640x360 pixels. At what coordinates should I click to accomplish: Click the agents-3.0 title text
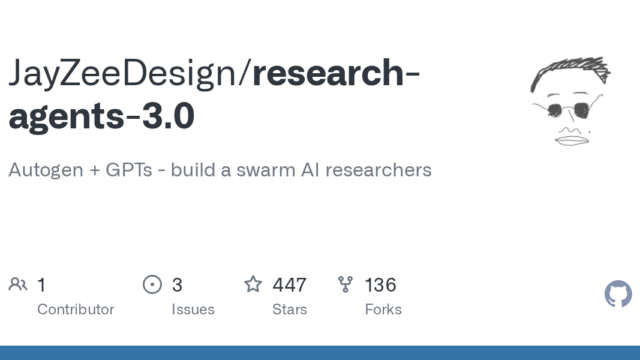pyautogui.click(x=101, y=116)
